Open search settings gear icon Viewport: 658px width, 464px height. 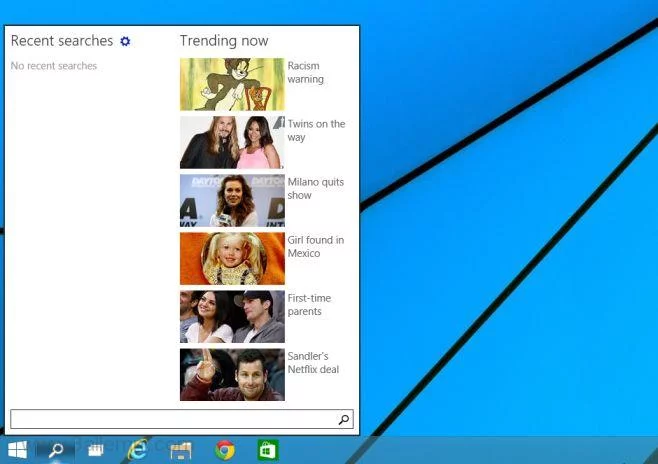[125, 41]
